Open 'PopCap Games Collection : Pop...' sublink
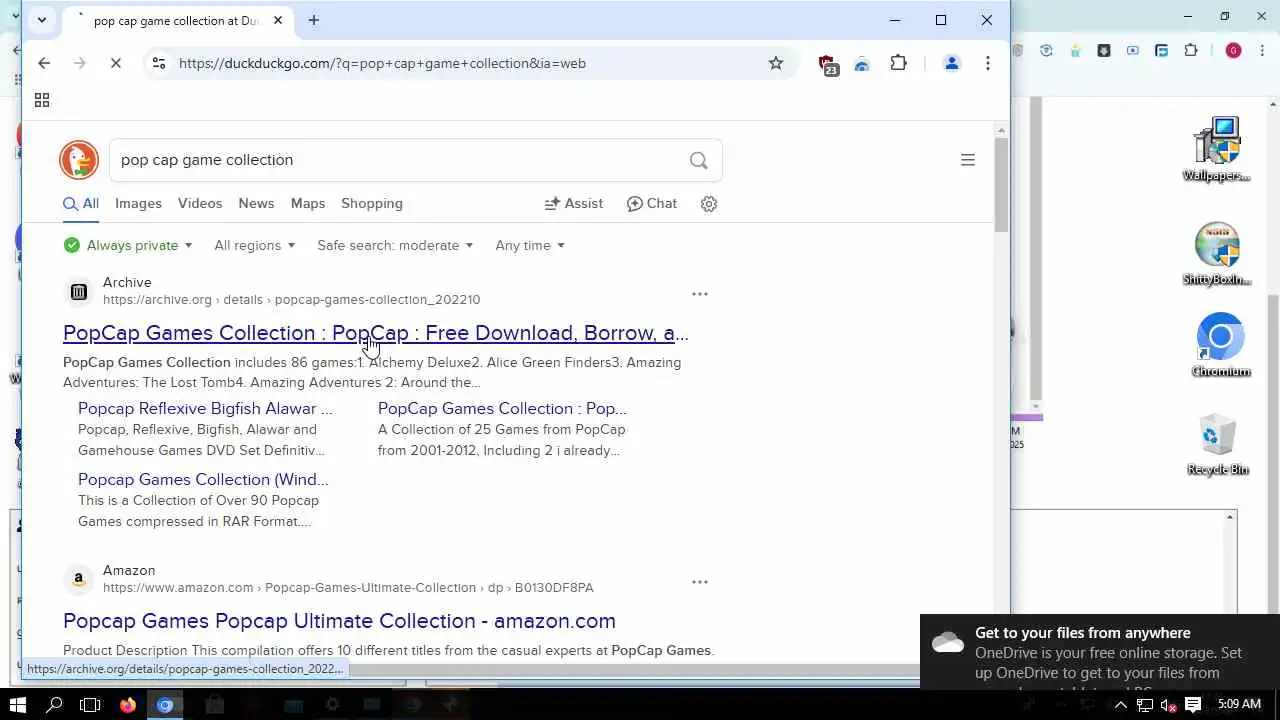This screenshot has width=1280, height=720. tap(502, 409)
